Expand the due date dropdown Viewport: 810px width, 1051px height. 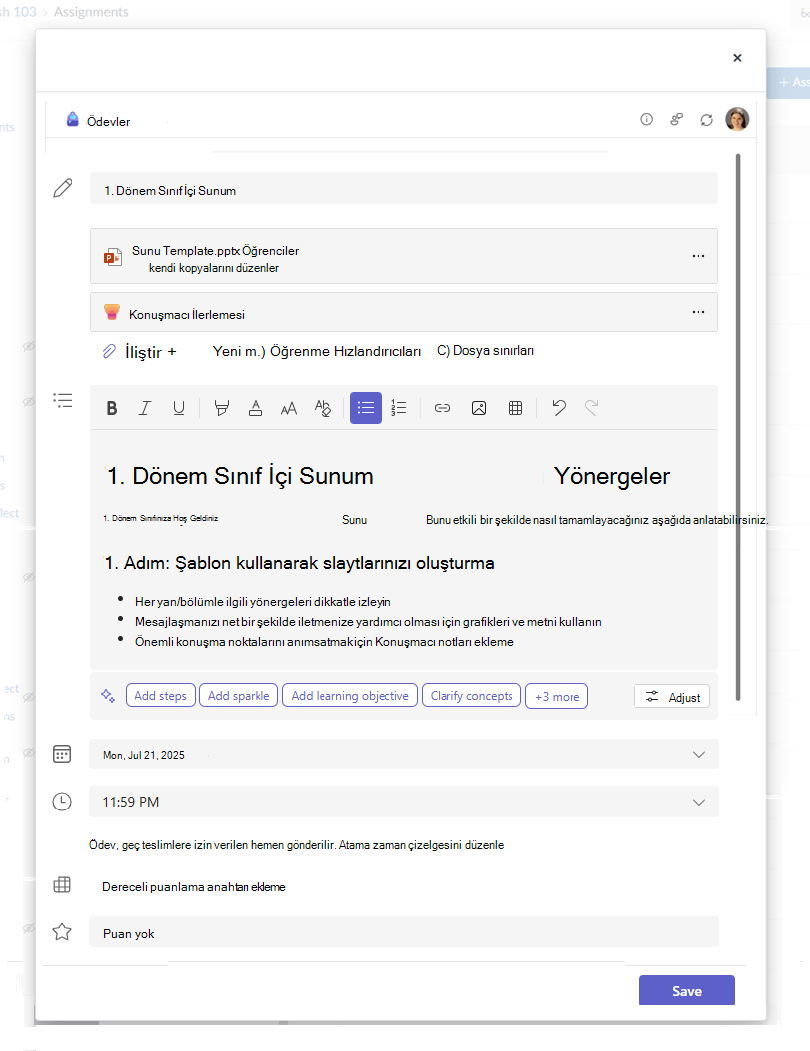coord(699,755)
